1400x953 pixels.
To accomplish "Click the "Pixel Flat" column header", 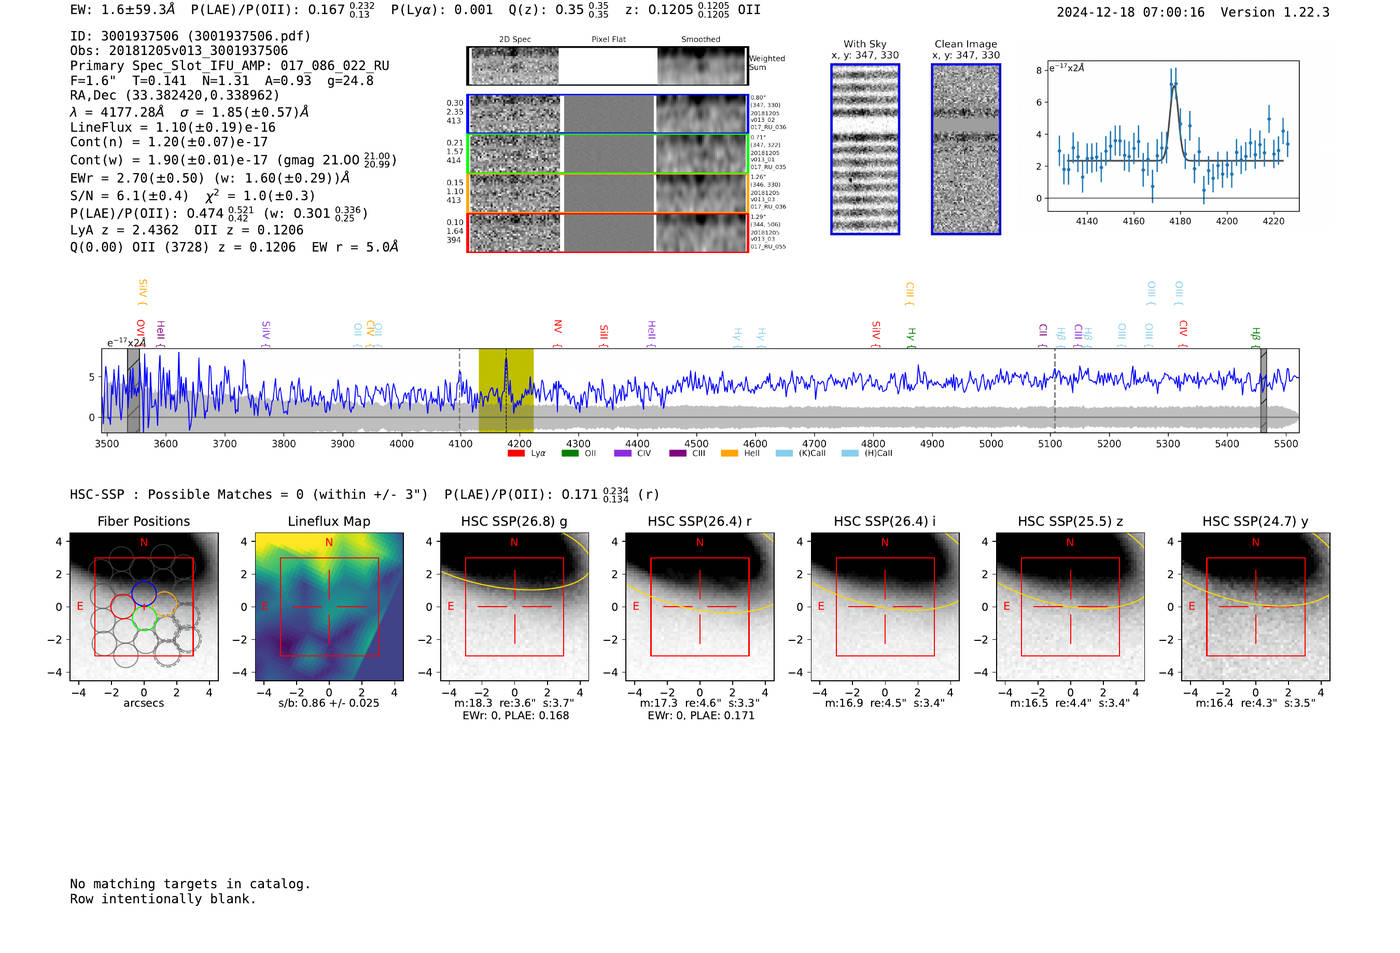I will pyautogui.click(x=608, y=40).
